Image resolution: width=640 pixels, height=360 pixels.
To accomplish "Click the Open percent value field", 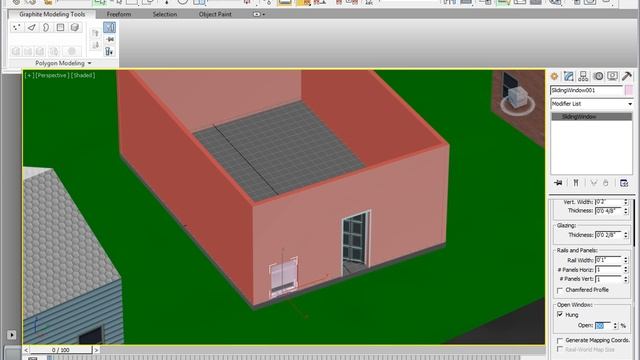I will (604, 326).
